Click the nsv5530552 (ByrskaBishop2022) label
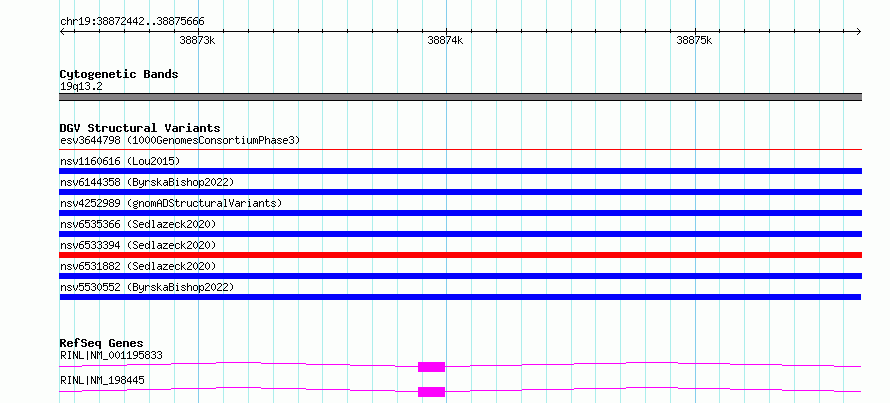The height and width of the screenshot is (403, 890). pyautogui.click(x=147, y=287)
